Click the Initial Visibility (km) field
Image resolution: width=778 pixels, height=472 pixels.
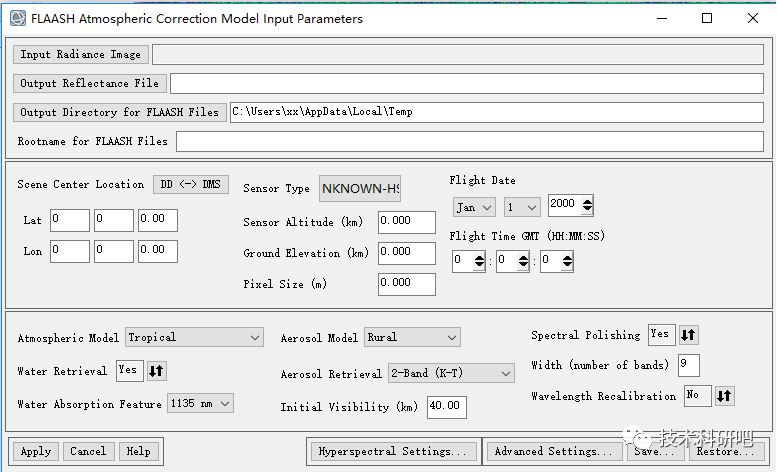(x=447, y=407)
